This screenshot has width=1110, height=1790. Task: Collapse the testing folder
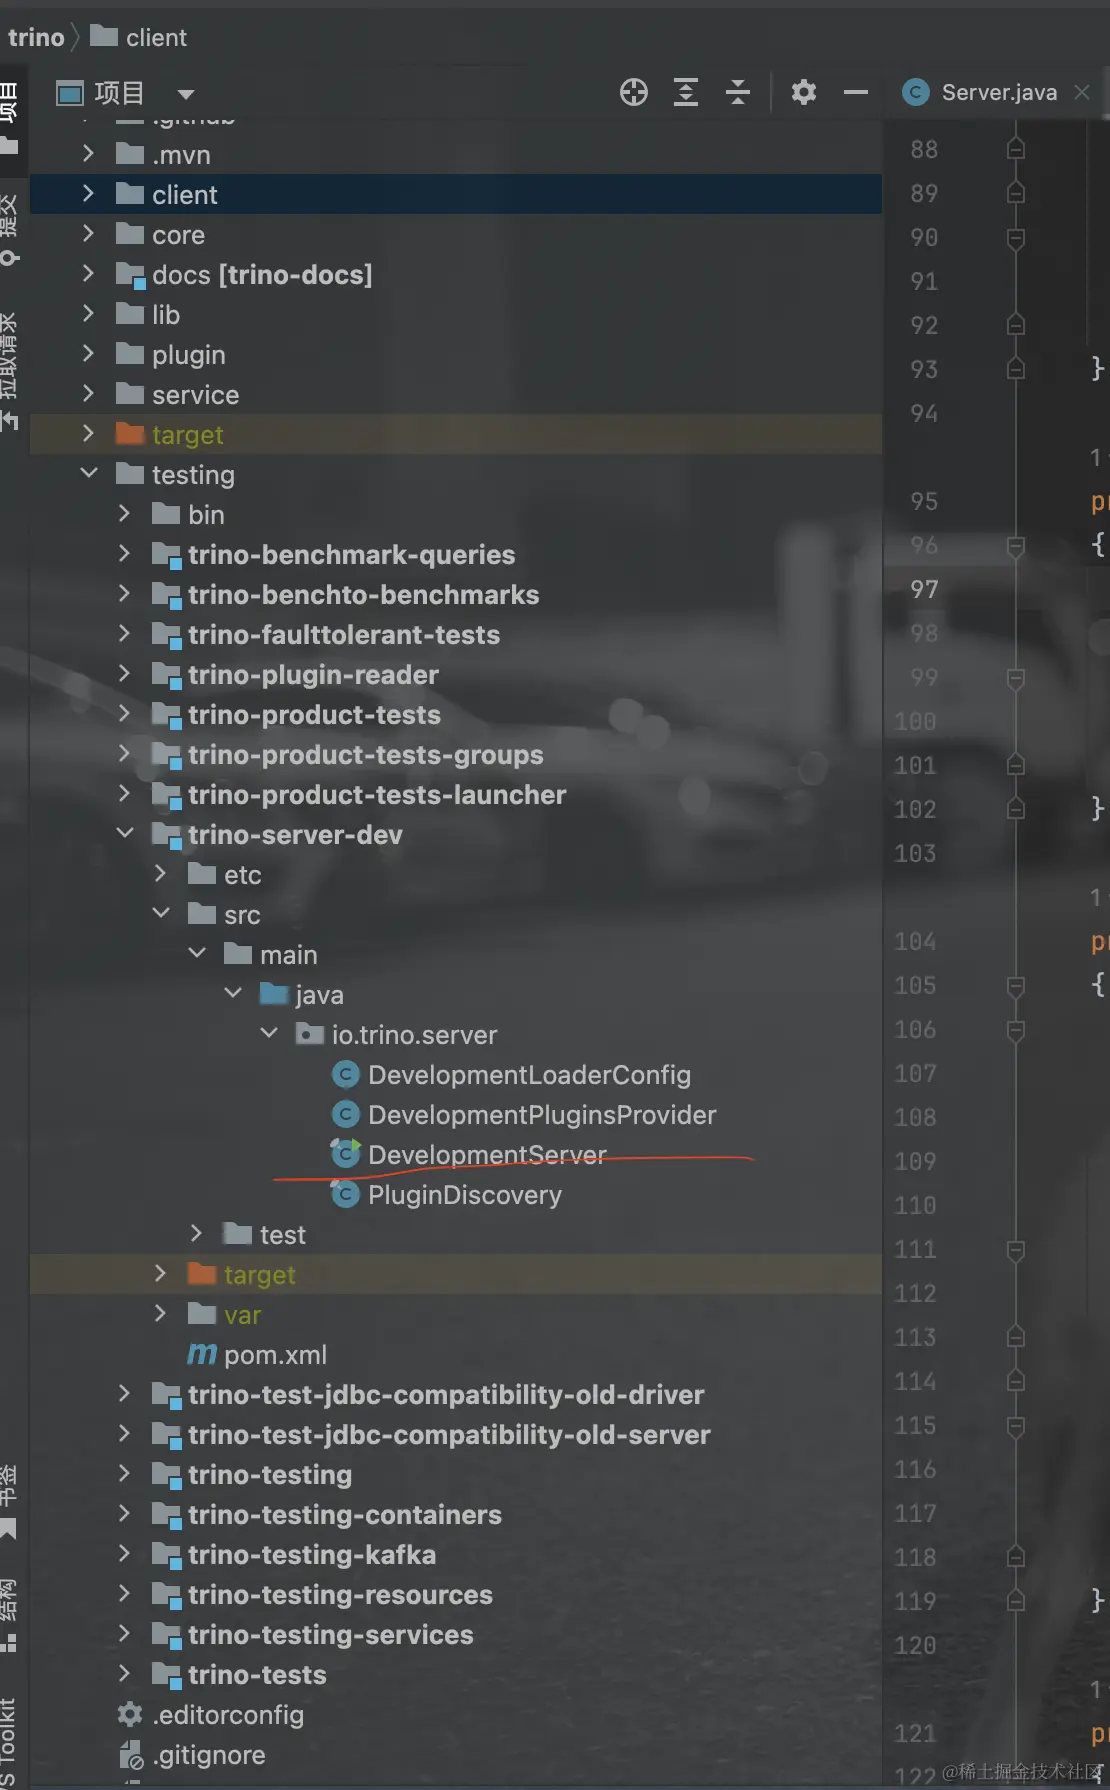[89, 473]
